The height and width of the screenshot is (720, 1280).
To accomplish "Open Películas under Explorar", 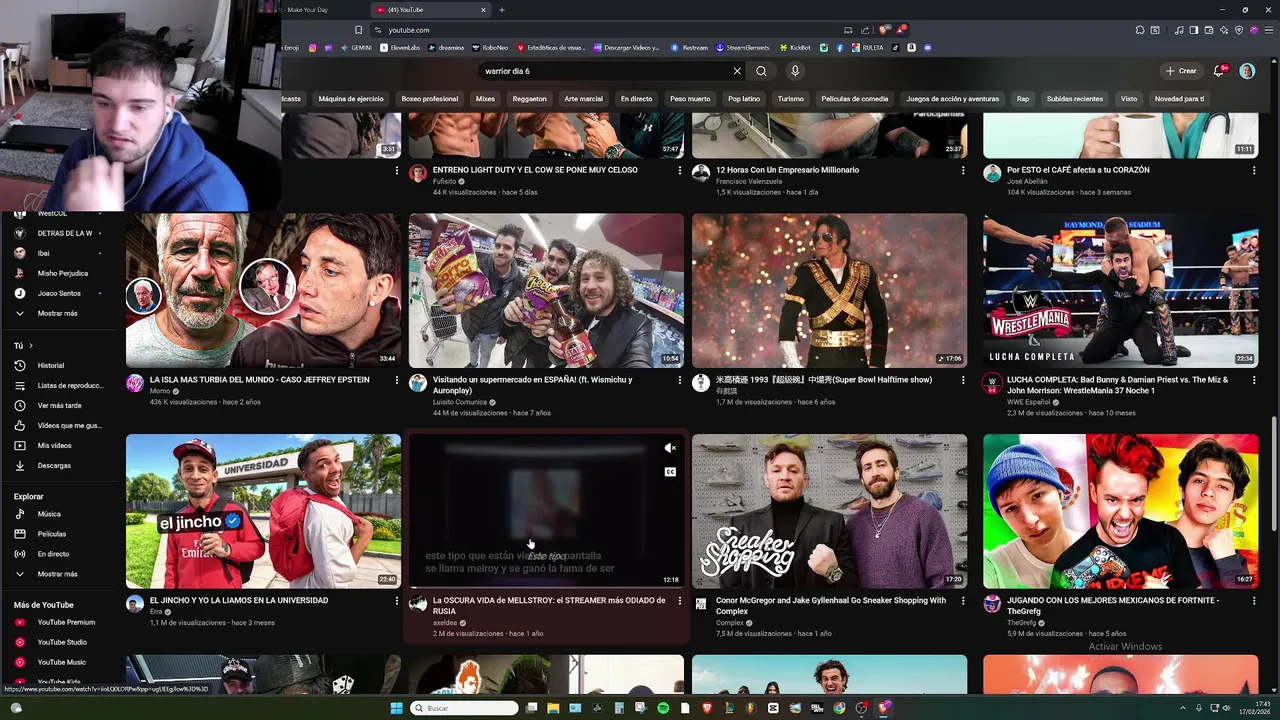I will coord(58,534).
